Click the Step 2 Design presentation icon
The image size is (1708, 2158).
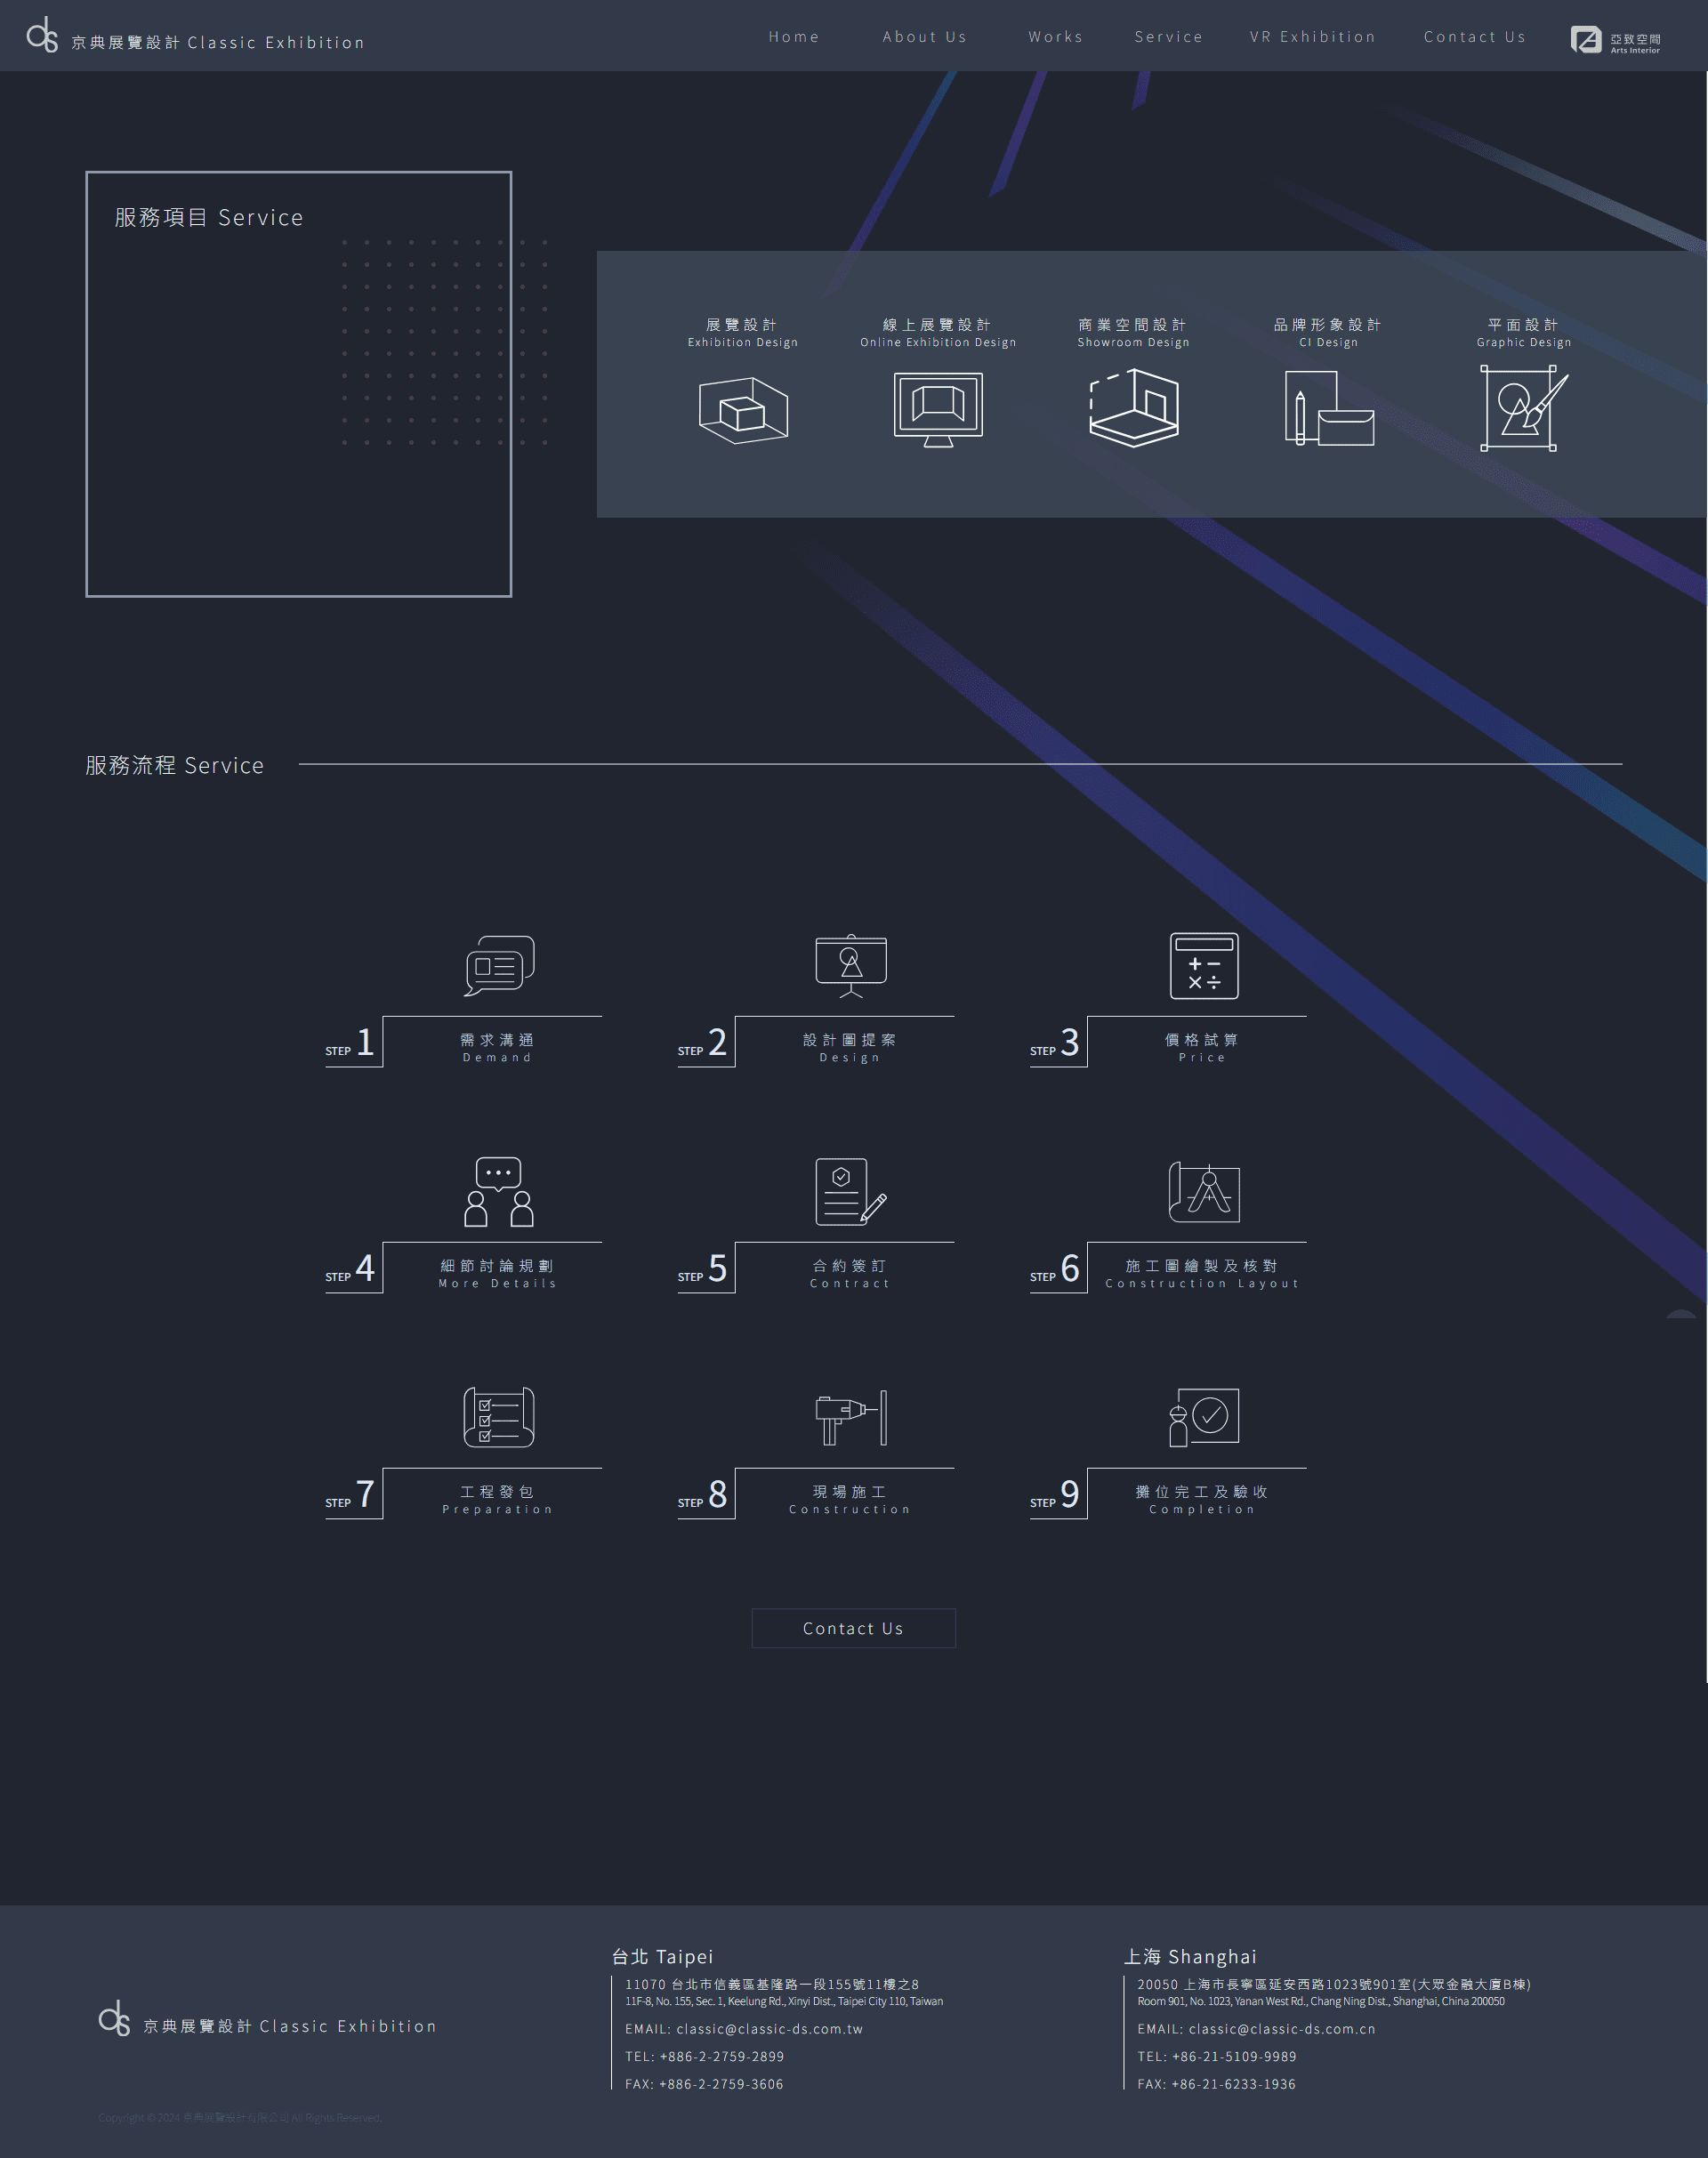click(851, 966)
